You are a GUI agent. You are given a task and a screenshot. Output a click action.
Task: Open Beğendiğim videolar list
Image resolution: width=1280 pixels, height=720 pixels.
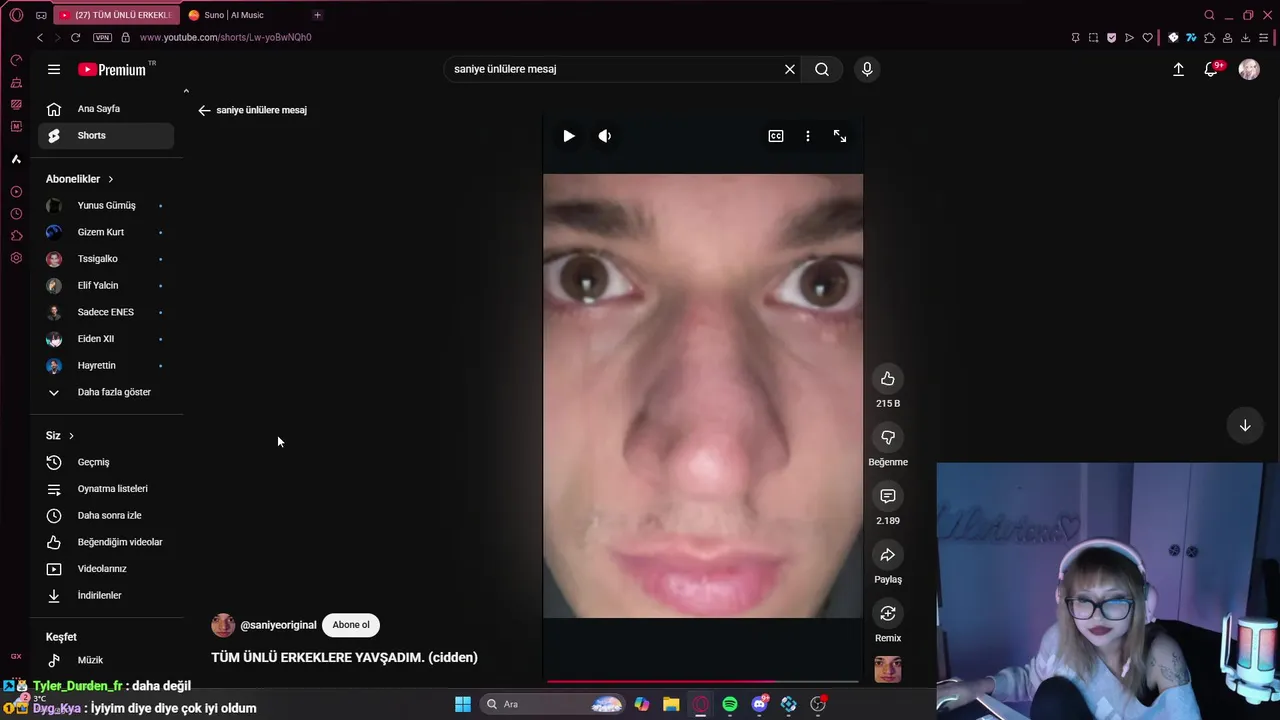click(x=106, y=542)
